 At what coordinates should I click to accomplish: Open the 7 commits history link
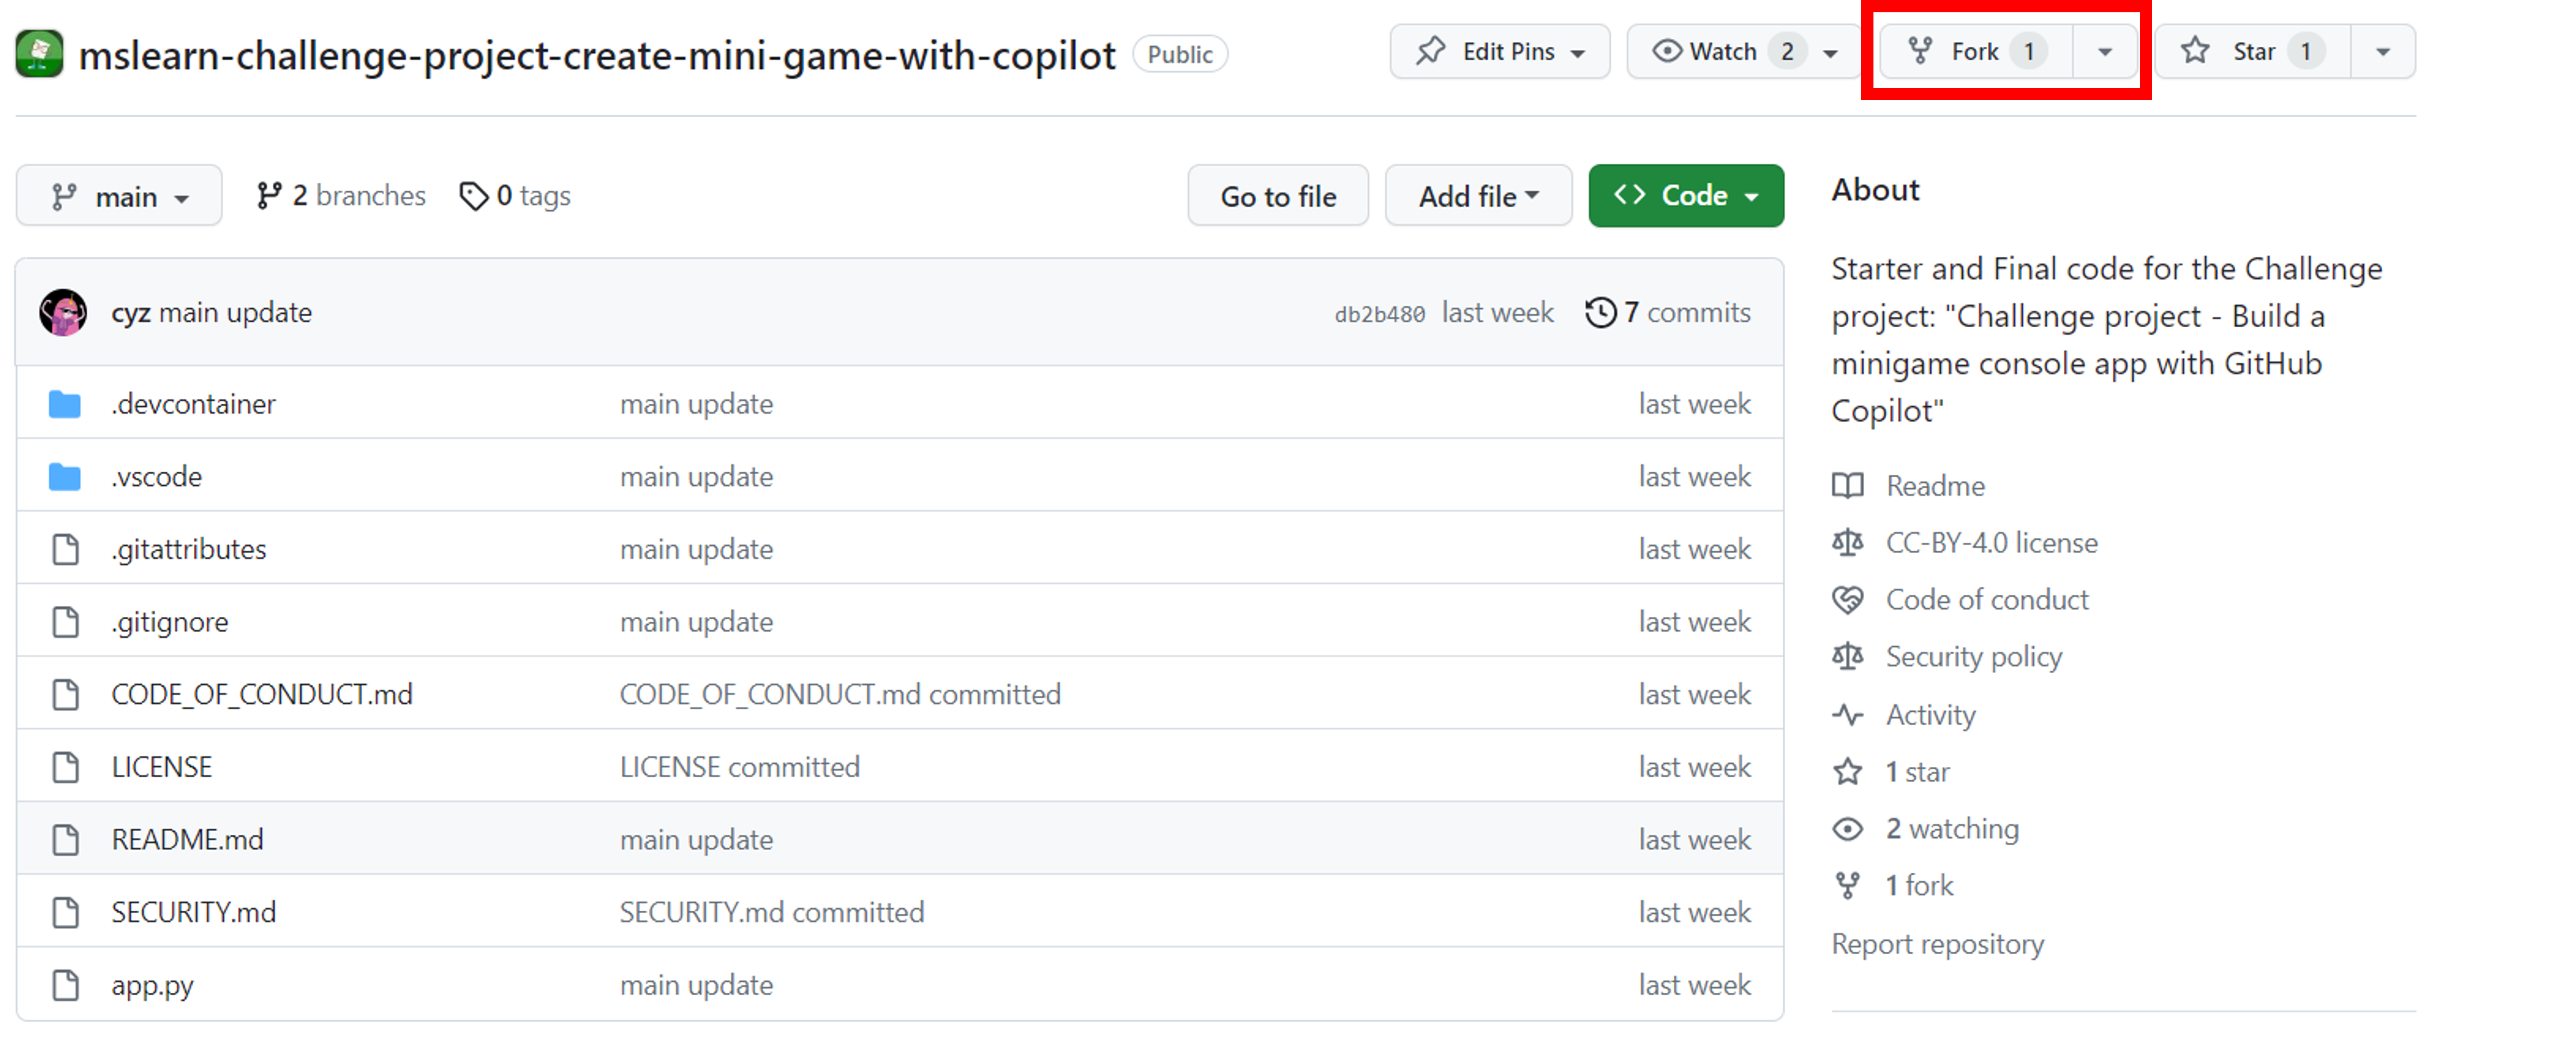[1668, 313]
